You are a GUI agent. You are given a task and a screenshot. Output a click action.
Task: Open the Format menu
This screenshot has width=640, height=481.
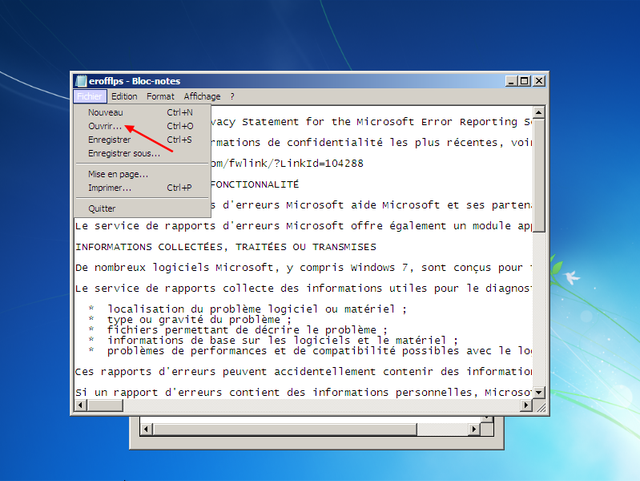160,97
